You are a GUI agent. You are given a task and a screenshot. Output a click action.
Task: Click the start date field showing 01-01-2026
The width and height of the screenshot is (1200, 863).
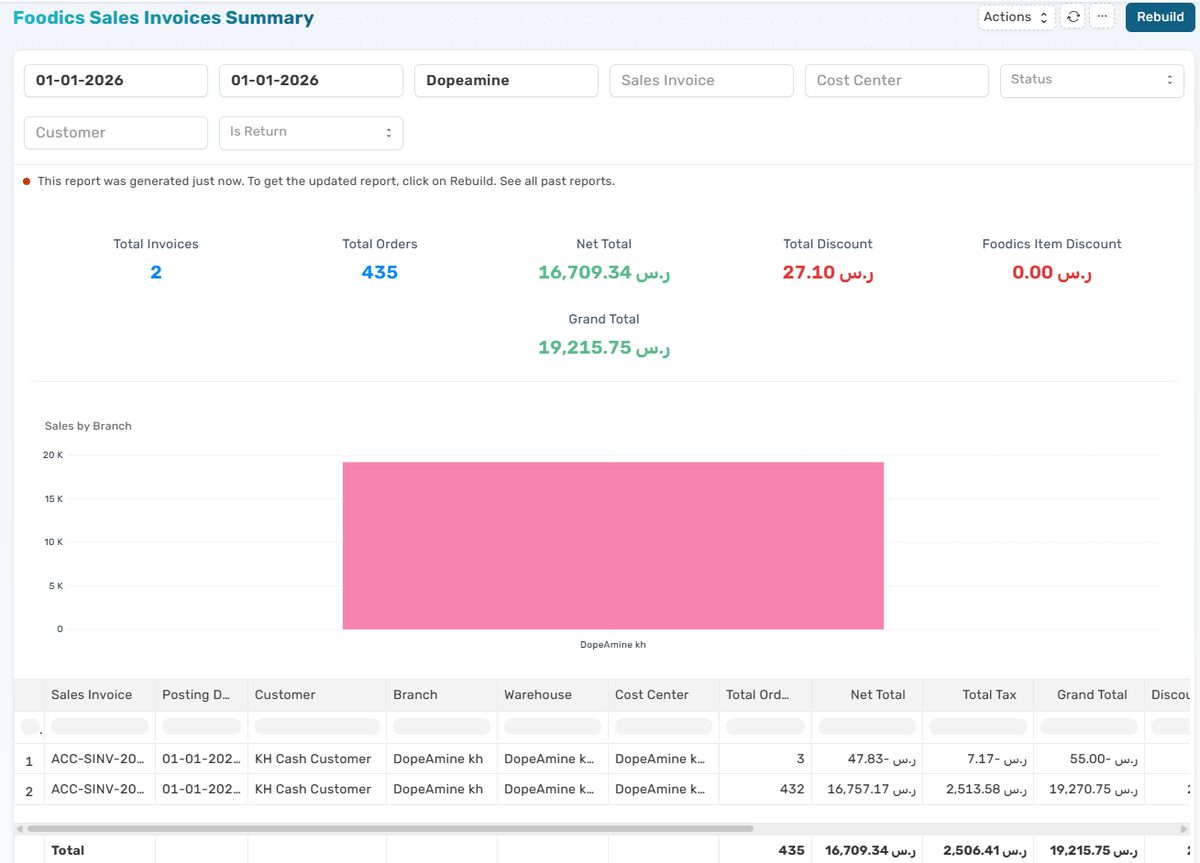[115, 79]
